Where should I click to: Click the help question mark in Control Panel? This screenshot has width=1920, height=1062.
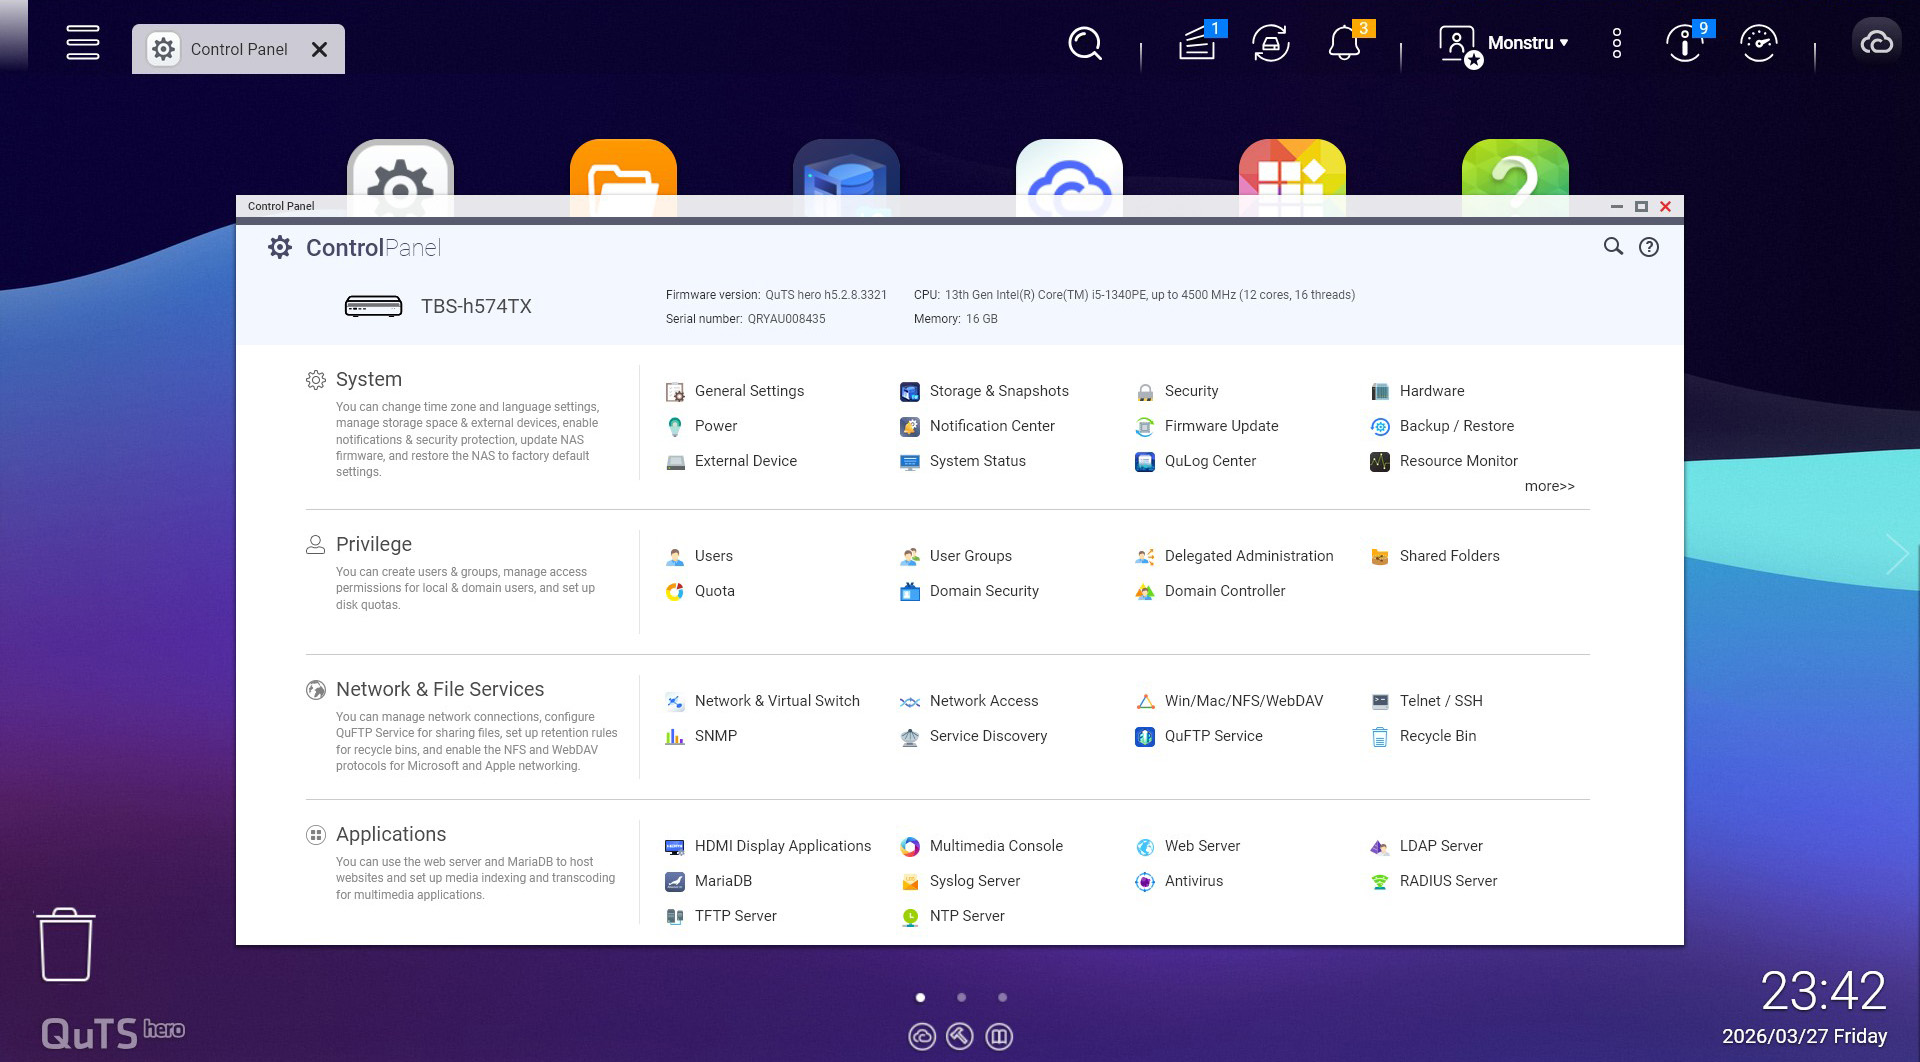point(1649,247)
